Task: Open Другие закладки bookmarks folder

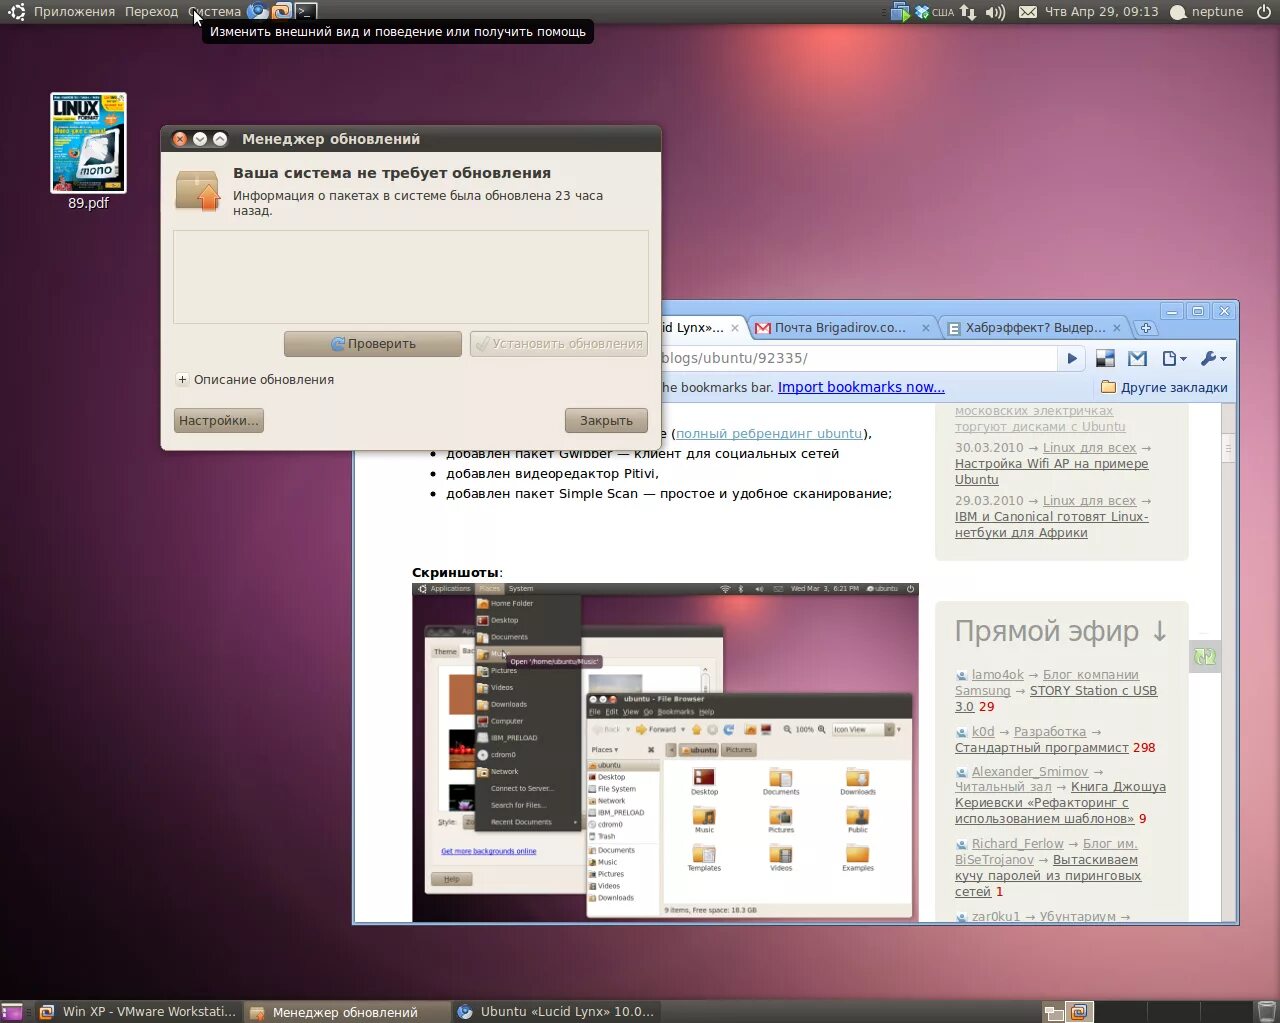Action: [1164, 388]
